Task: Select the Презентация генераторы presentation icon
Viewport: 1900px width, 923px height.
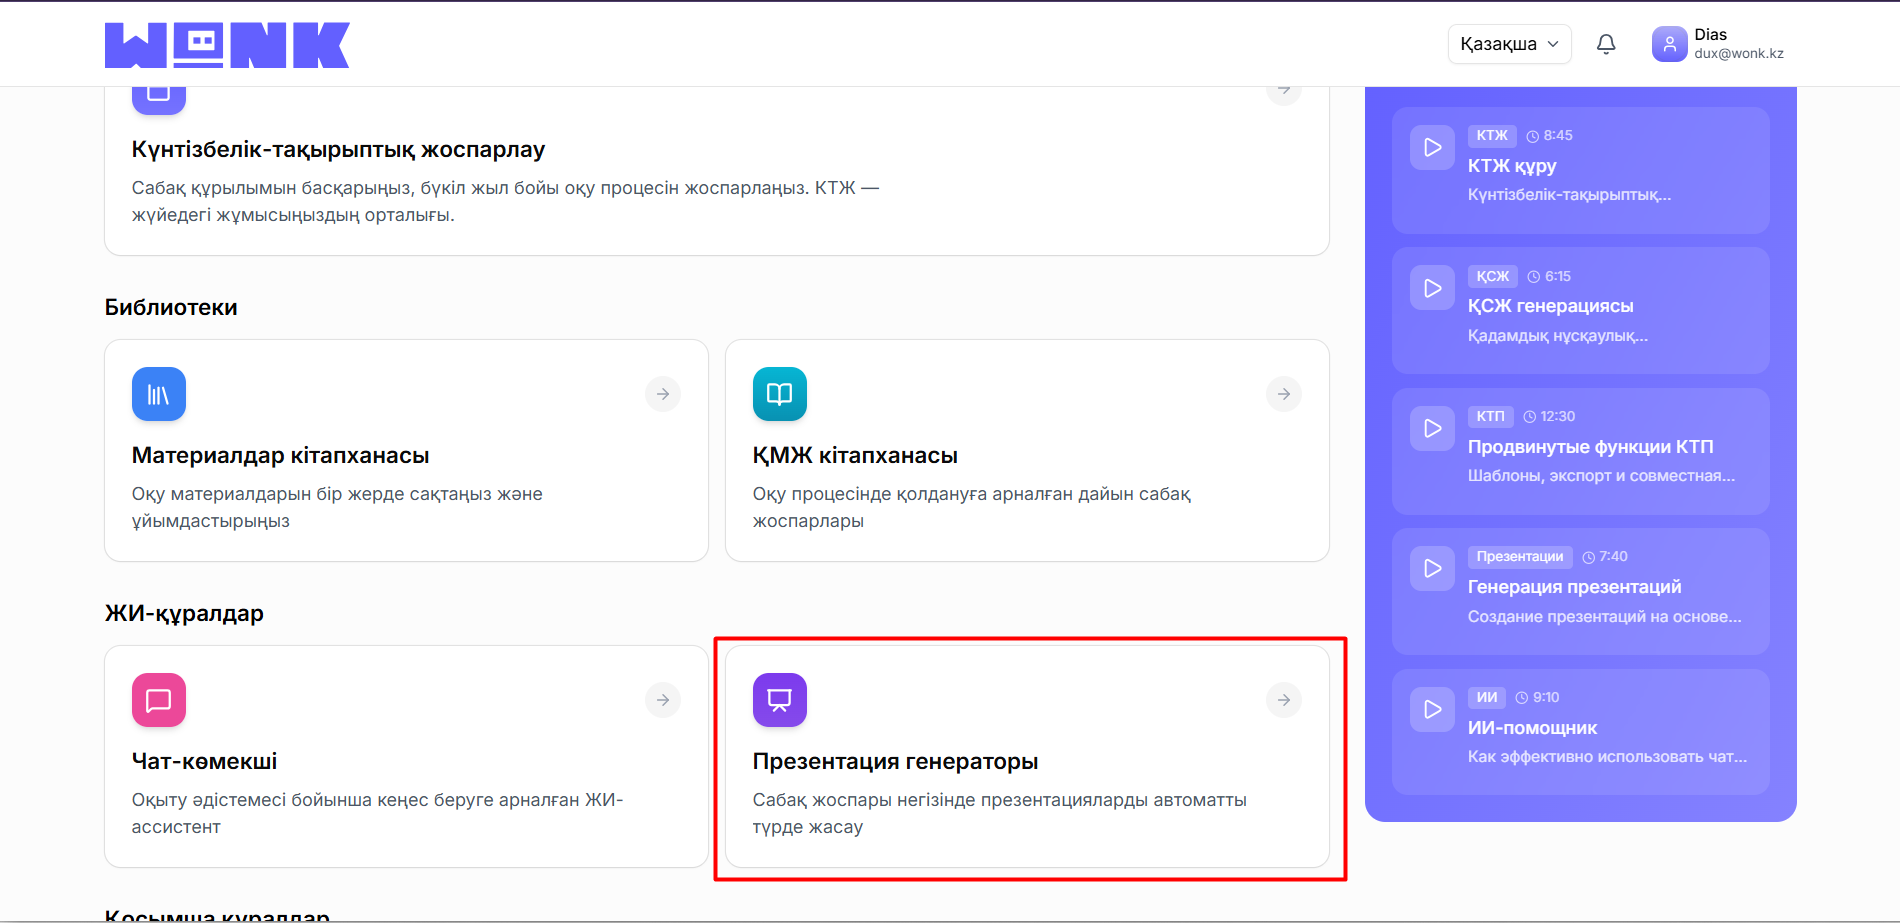Action: pos(779,700)
